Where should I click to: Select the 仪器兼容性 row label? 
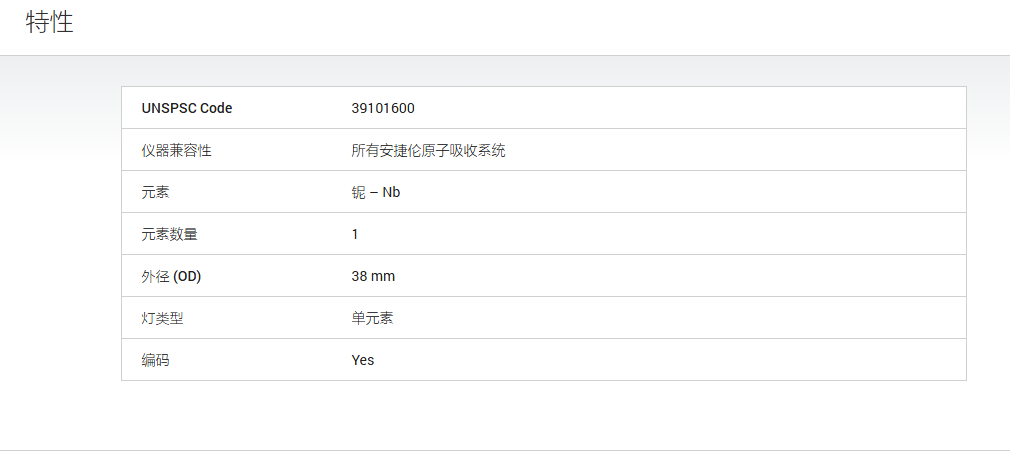[x=176, y=151]
